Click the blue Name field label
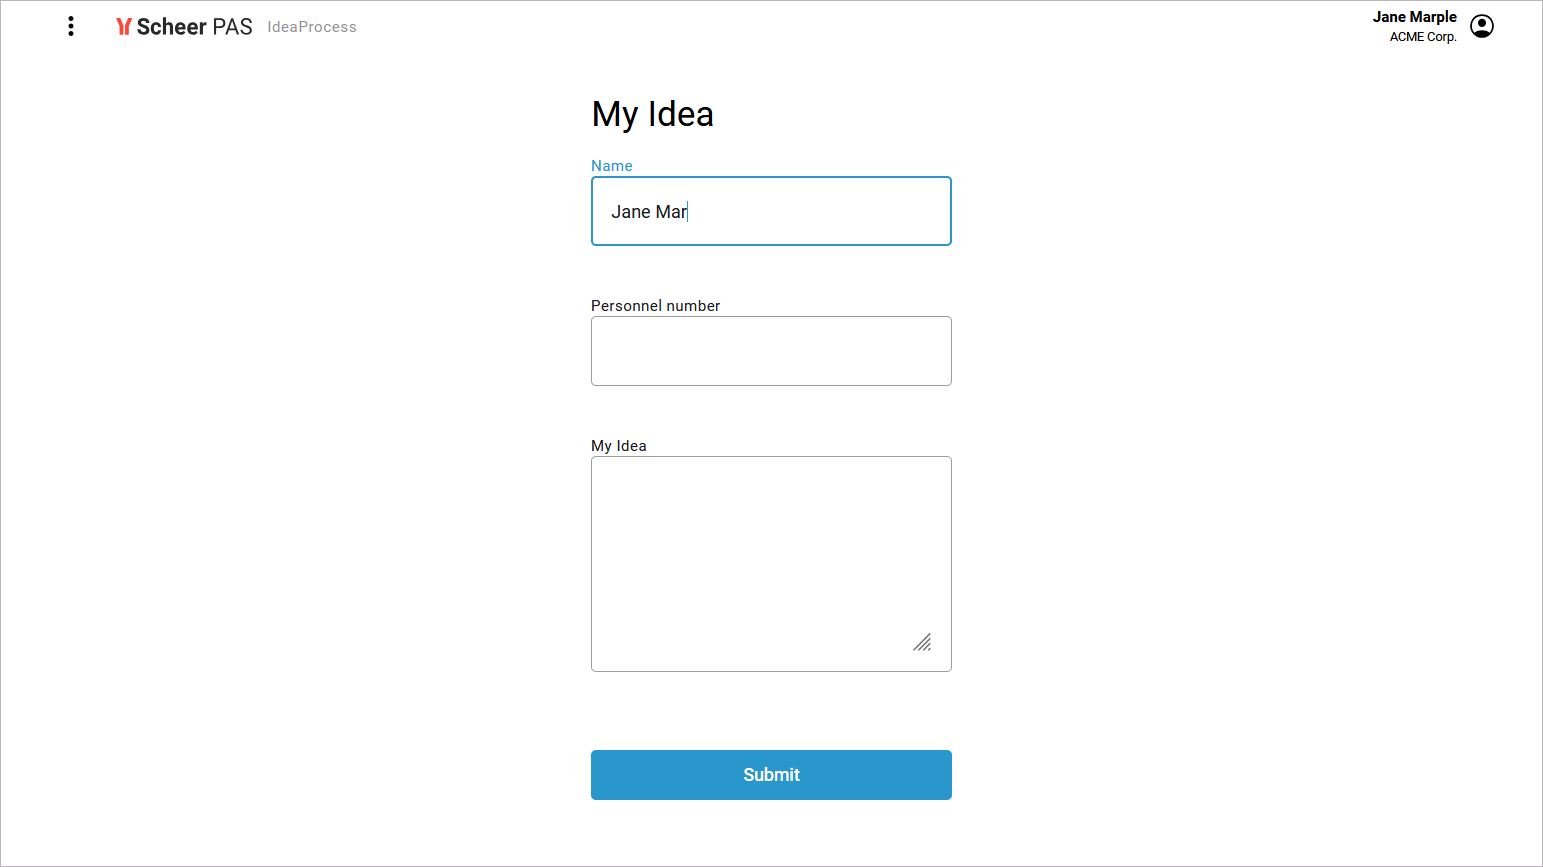Image resolution: width=1543 pixels, height=867 pixels. [x=611, y=166]
